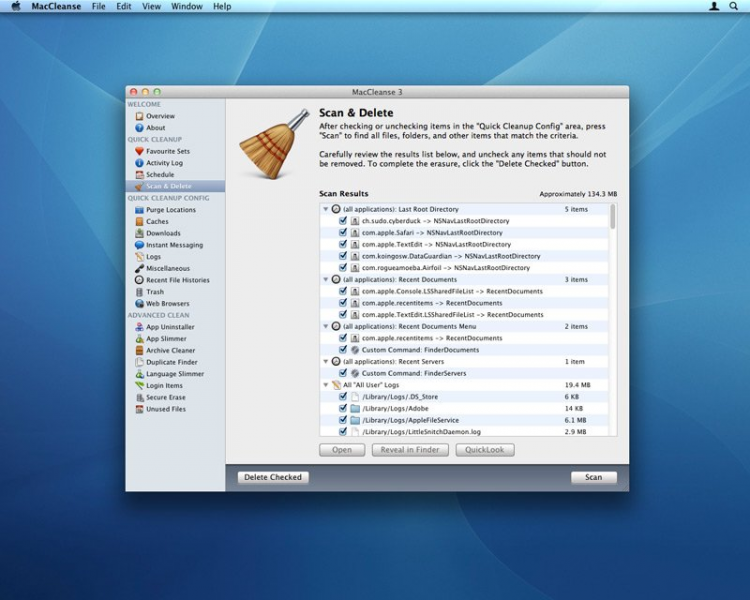Image resolution: width=750 pixels, height=600 pixels.
Task: Click the App Slimmer icon
Action: [x=139, y=339]
